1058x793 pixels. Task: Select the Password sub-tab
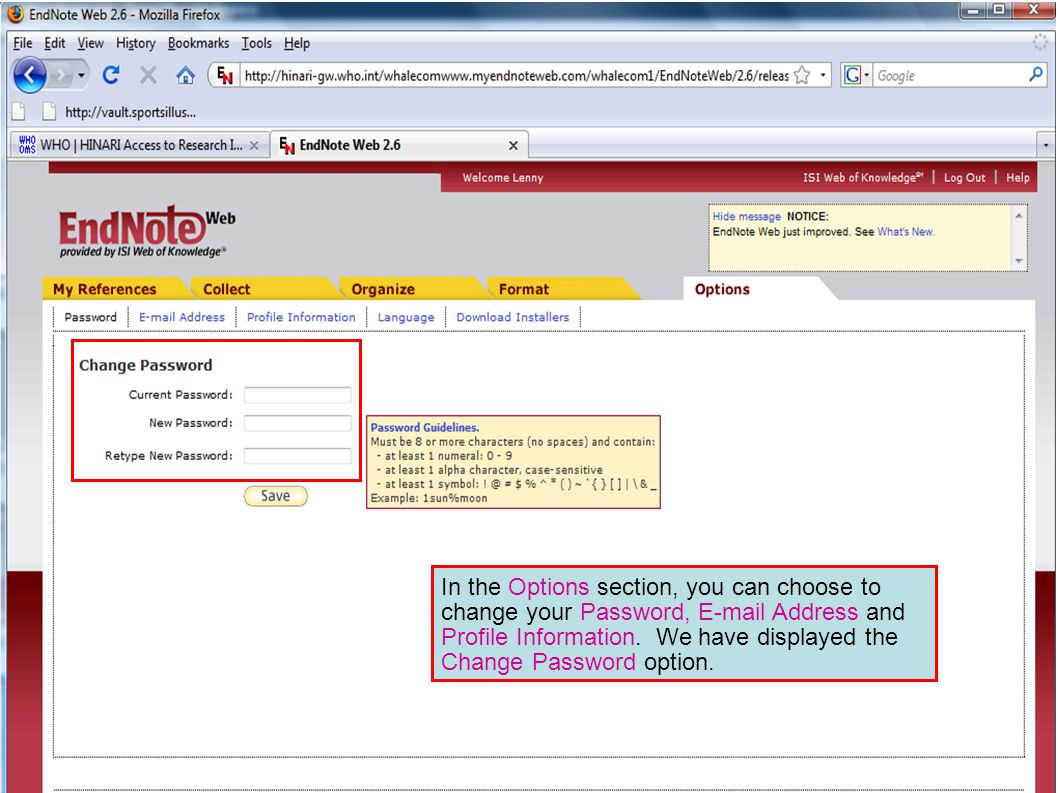(x=90, y=317)
